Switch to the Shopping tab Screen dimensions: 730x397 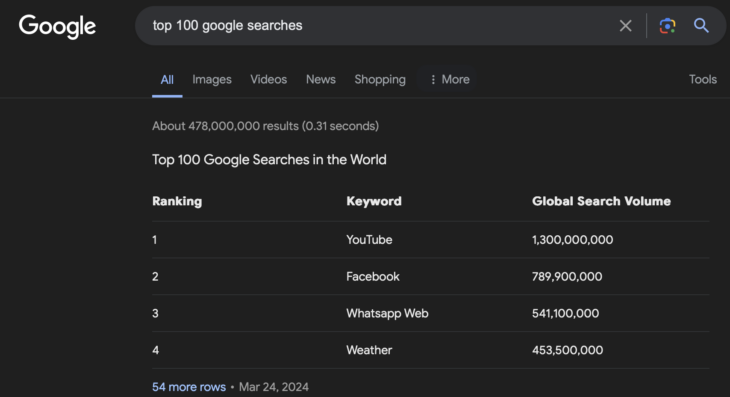pos(380,80)
